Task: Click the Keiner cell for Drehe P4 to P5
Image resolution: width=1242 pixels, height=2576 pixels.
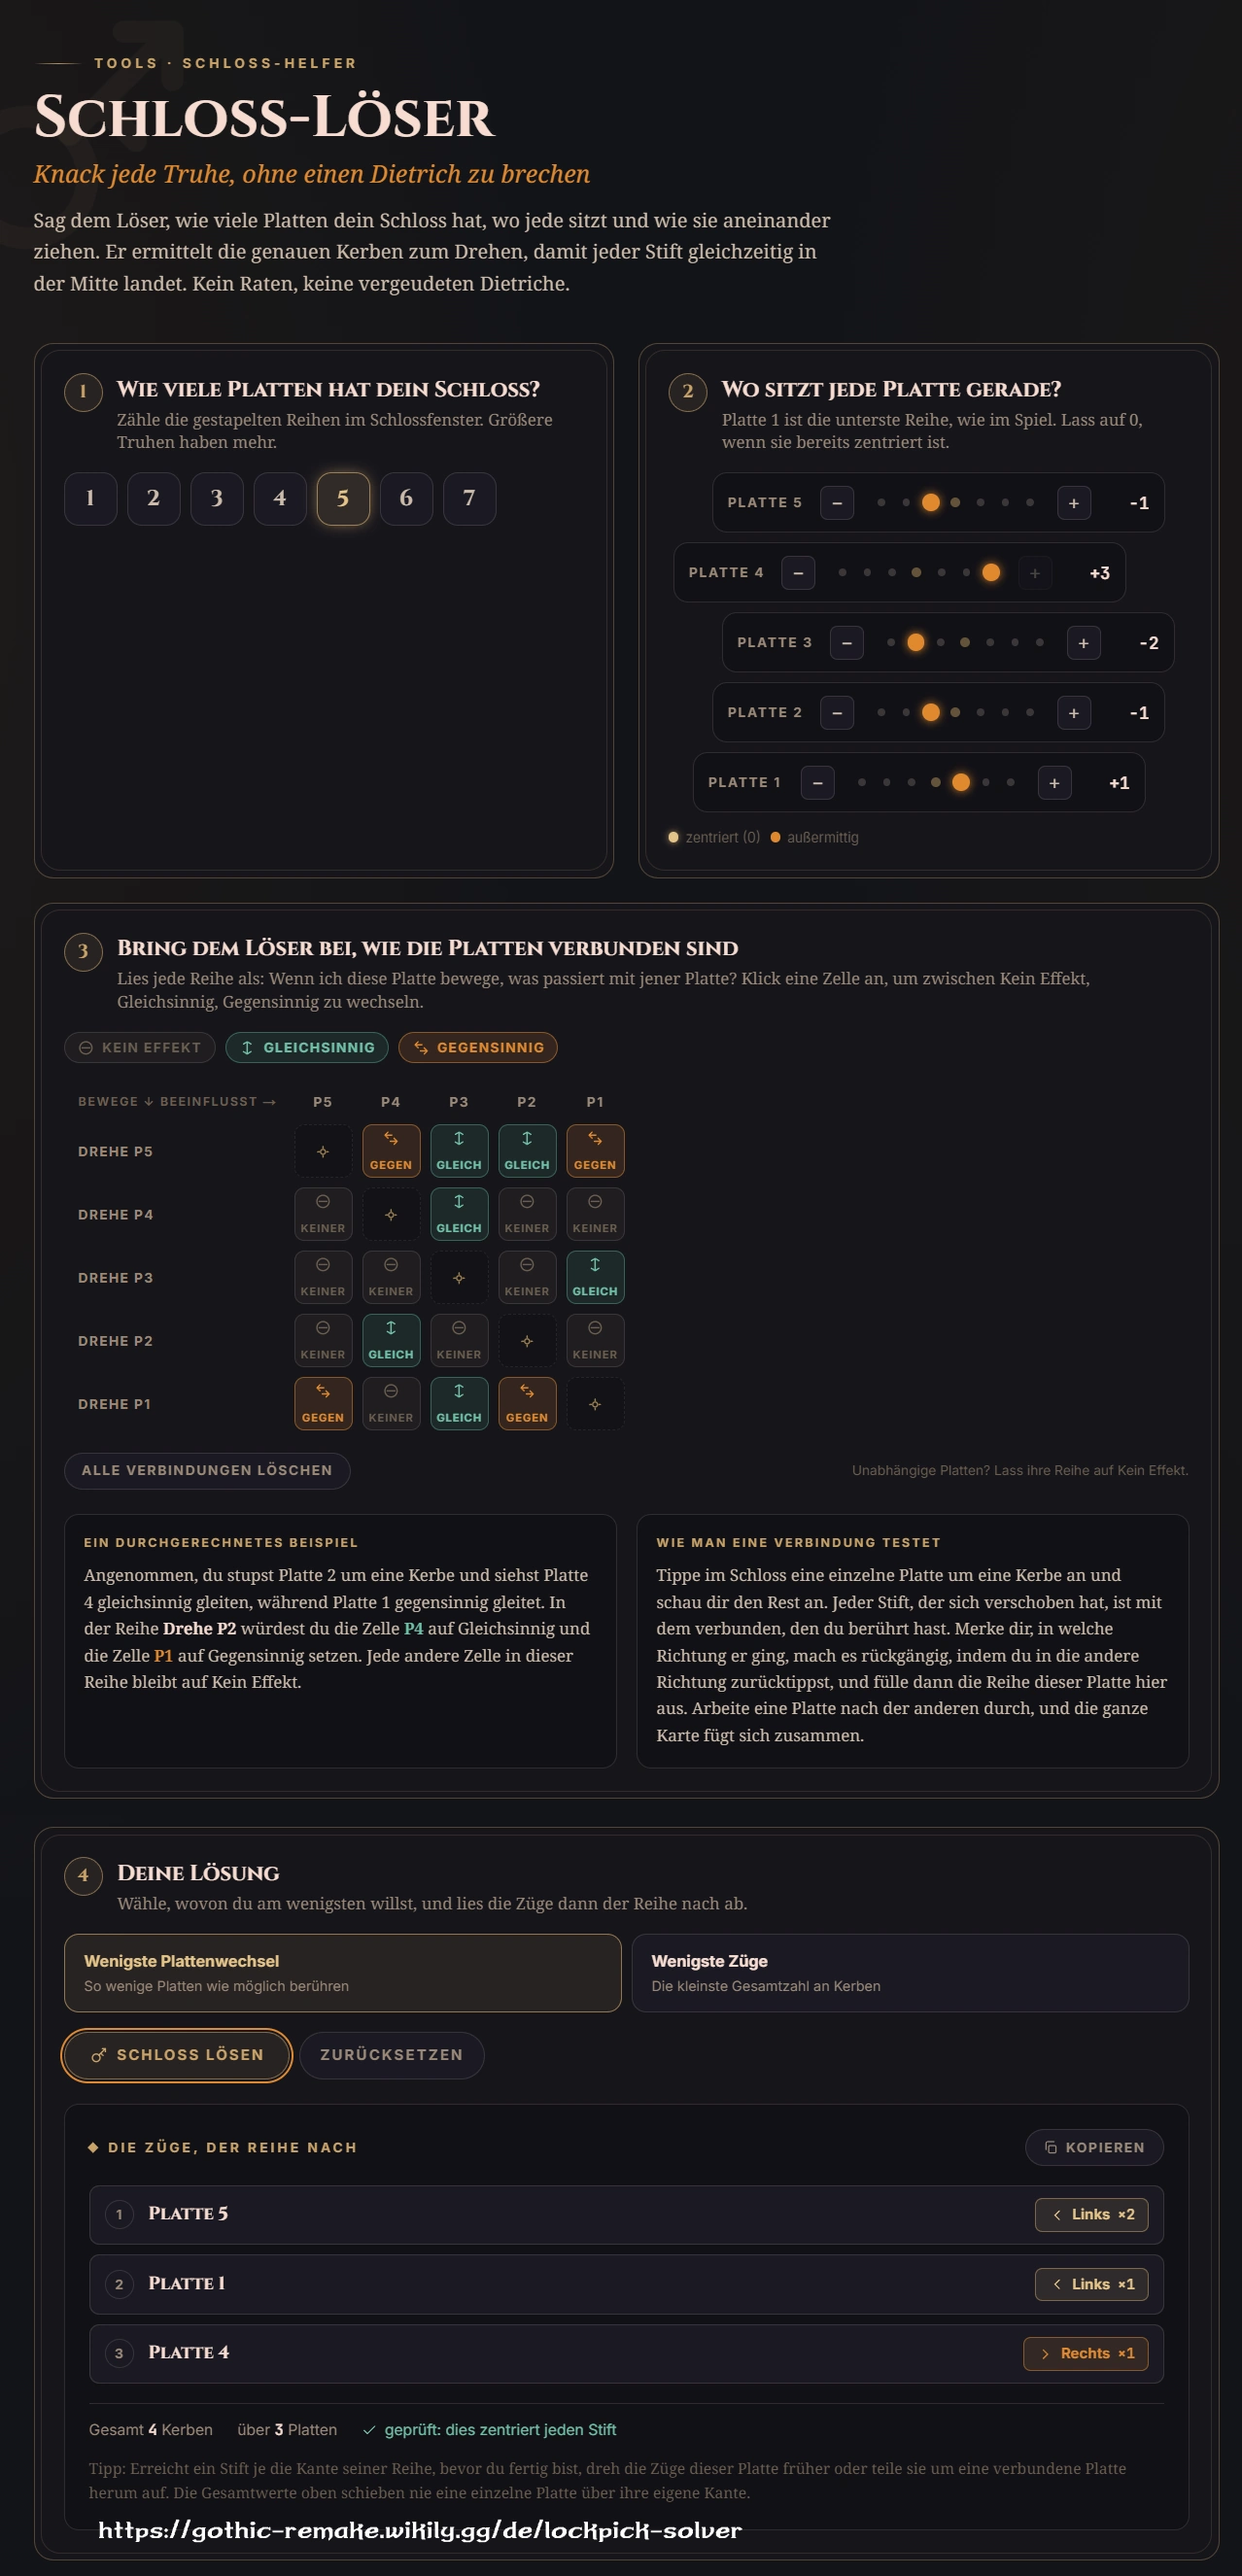Action: pyautogui.click(x=323, y=1214)
